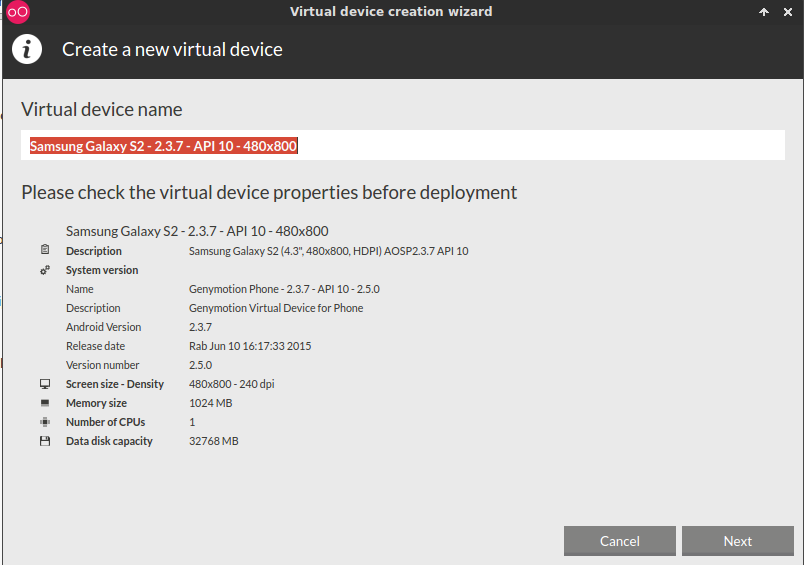Click the 'Create a new virtual device' heading
804x565 pixels.
coord(172,50)
